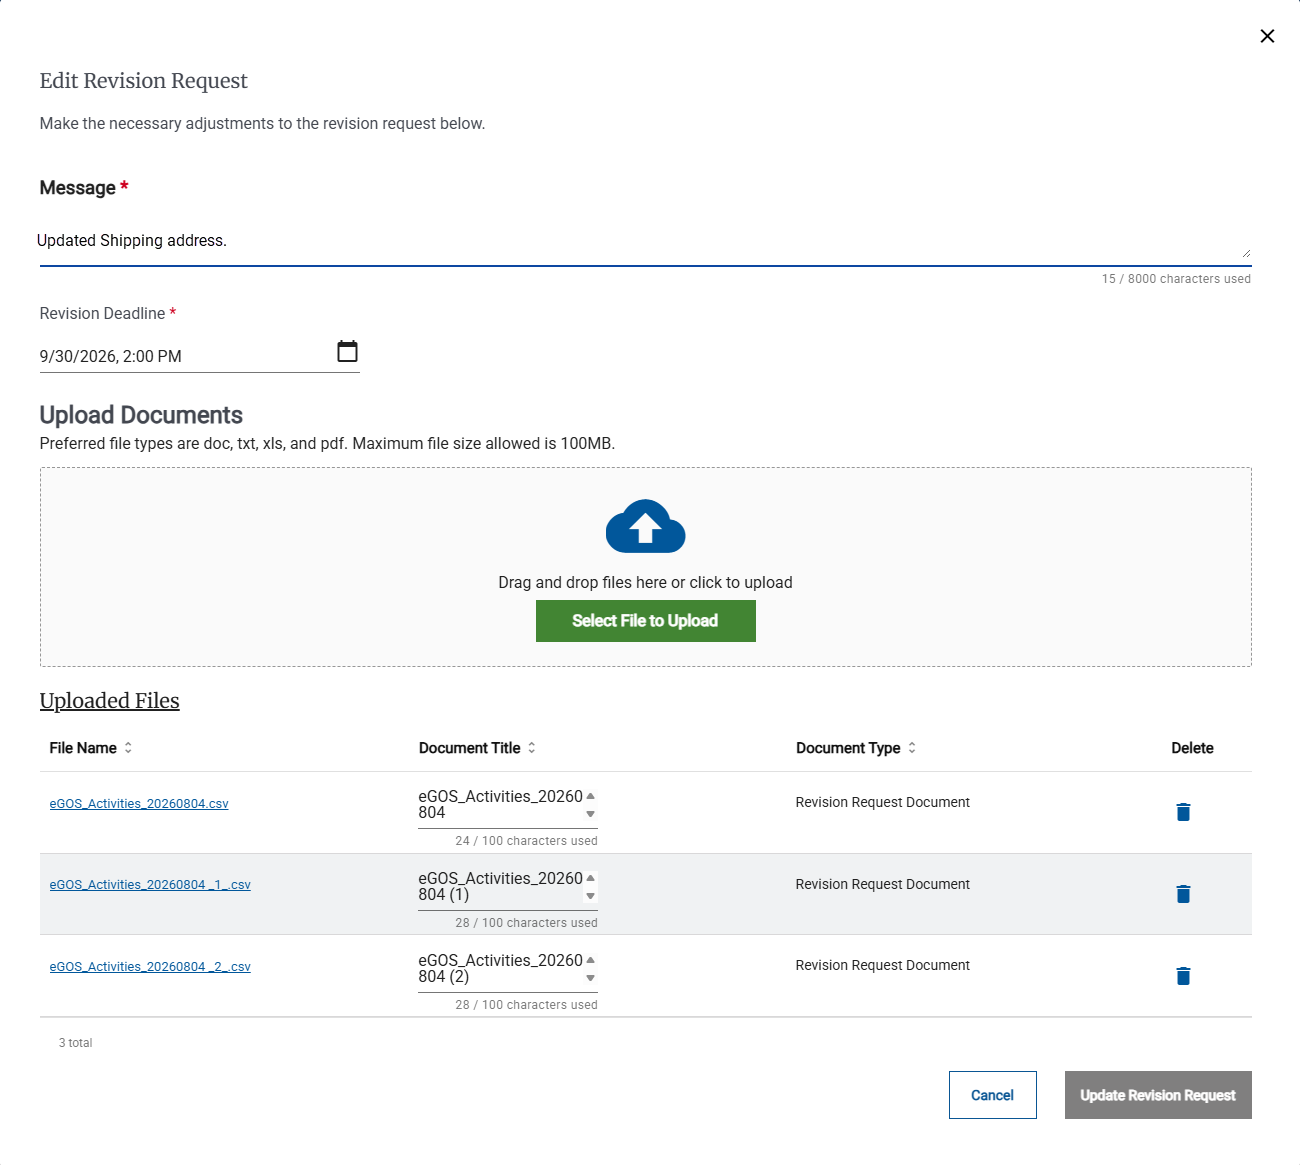Edit the Message text area

click(x=645, y=241)
